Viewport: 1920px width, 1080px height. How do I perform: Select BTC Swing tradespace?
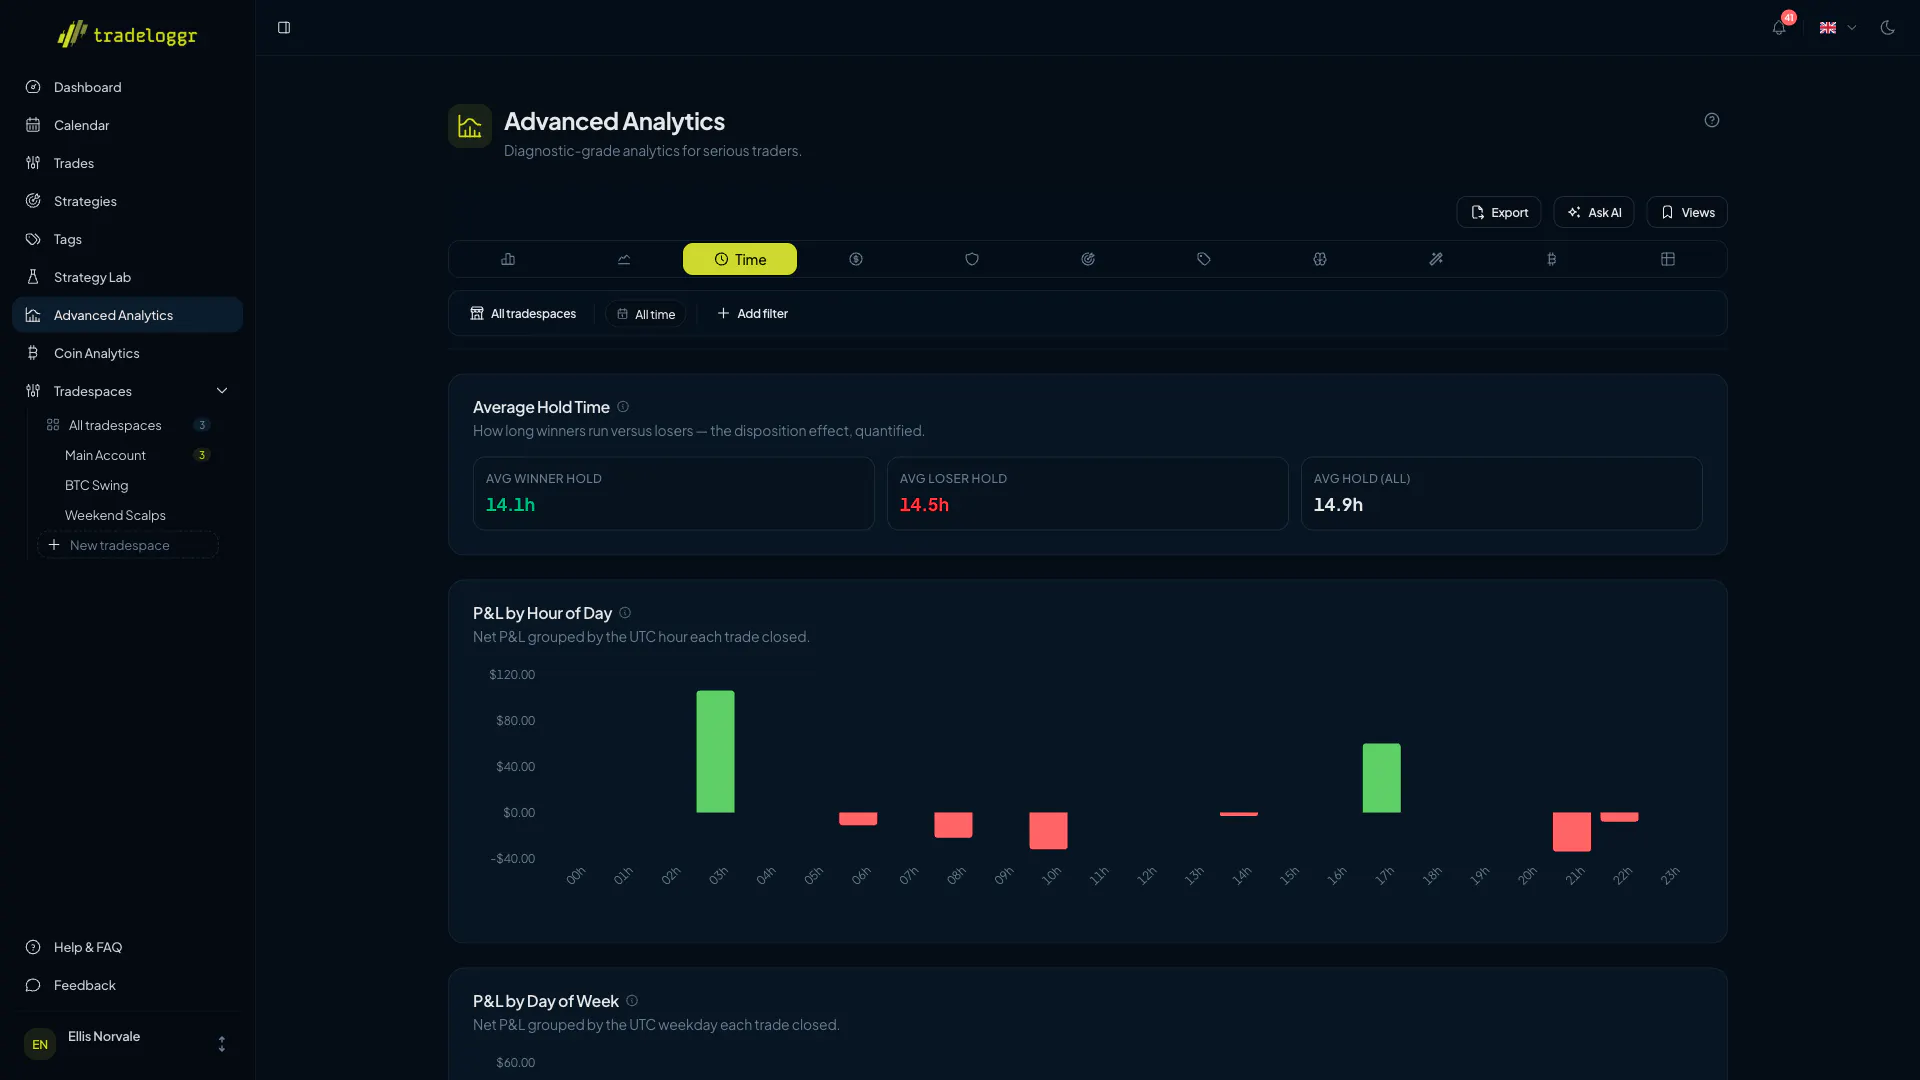click(x=128, y=485)
